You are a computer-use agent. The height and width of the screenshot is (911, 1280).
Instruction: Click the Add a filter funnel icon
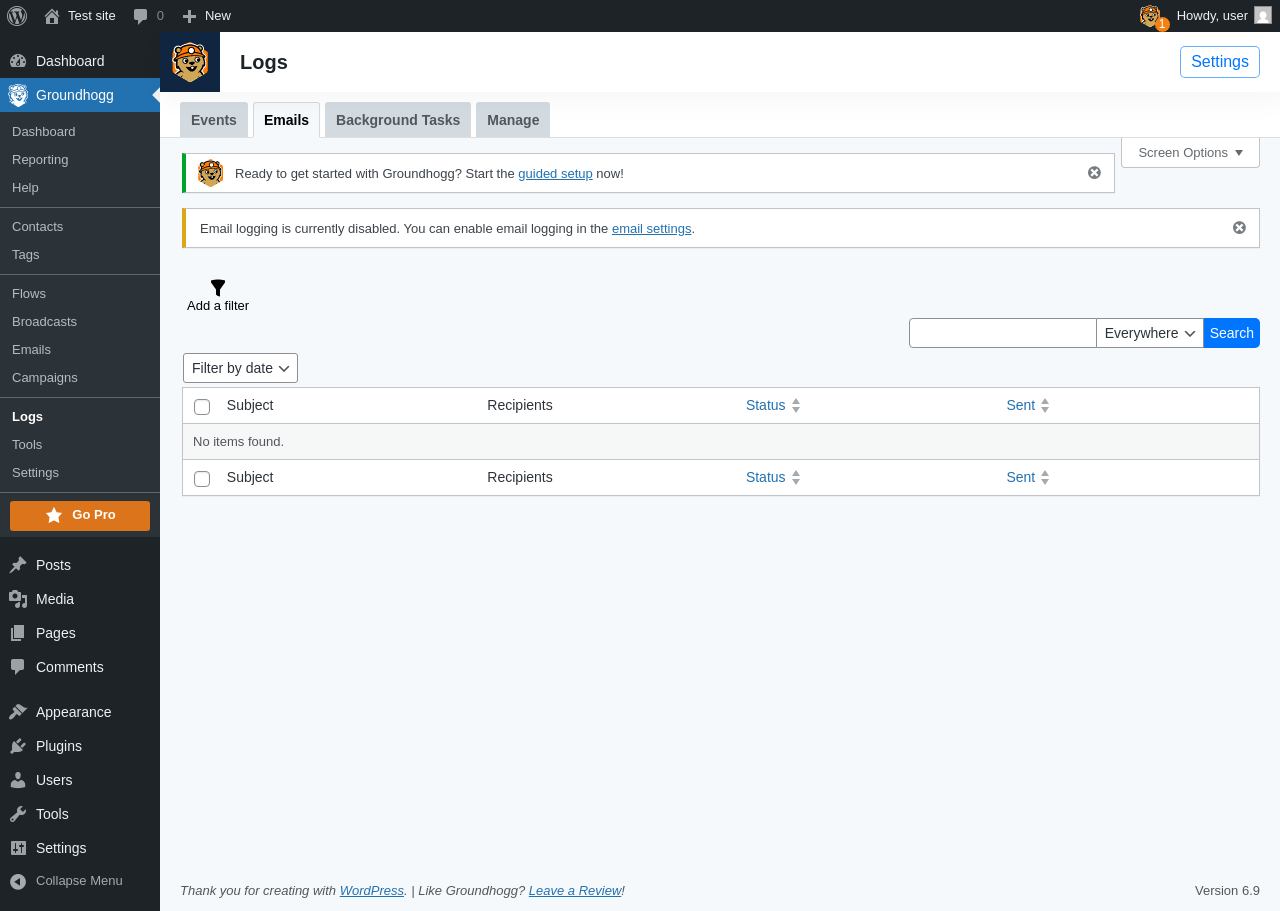(x=218, y=288)
